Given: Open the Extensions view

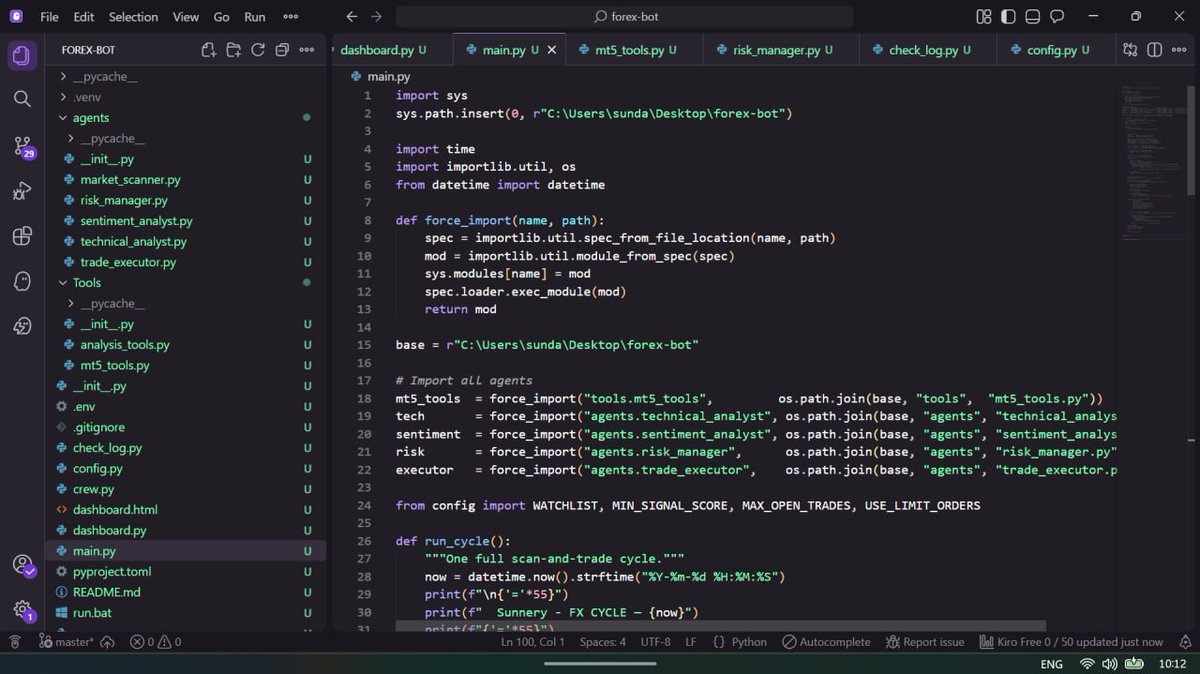Looking at the screenshot, I should (x=22, y=237).
